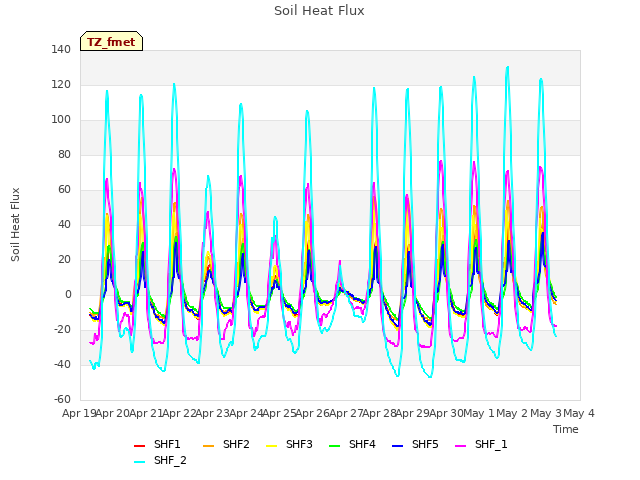Click the 120 y-axis tick label
The height and width of the screenshot is (480, 640).
(x=61, y=85)
